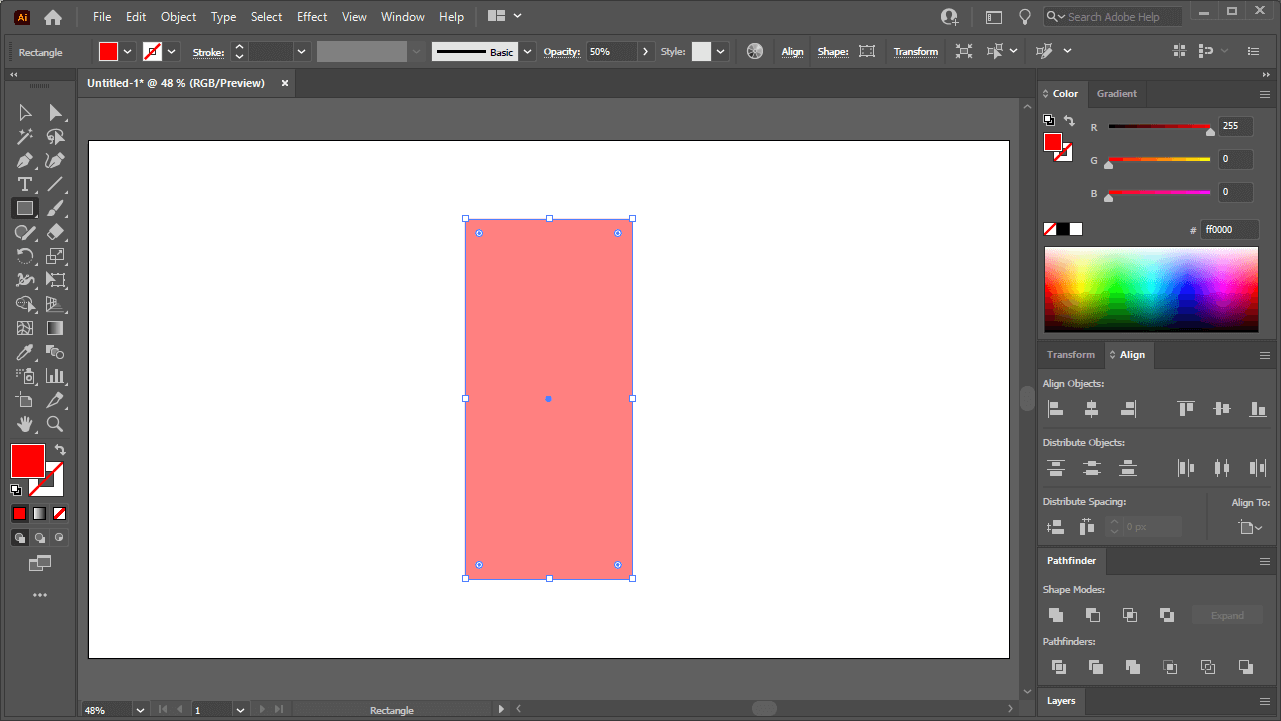Open stroke weight dropdown
The image size is (1281, 721).
[x=301, y=51]
